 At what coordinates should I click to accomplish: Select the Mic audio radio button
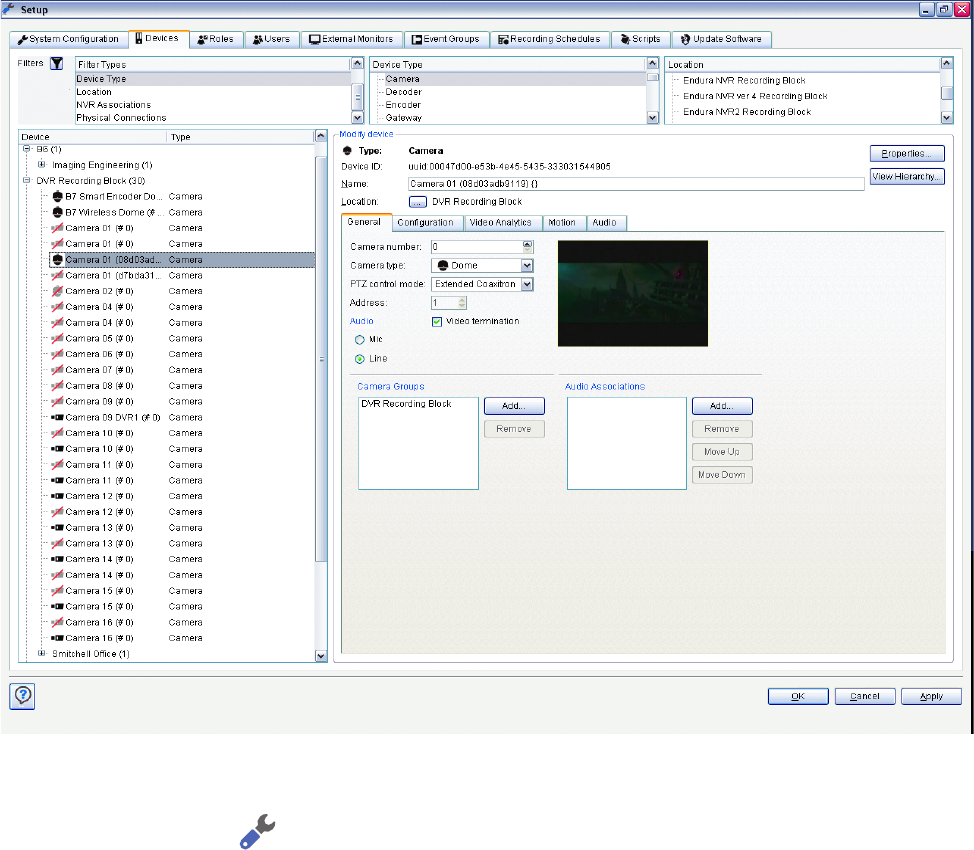359,340
